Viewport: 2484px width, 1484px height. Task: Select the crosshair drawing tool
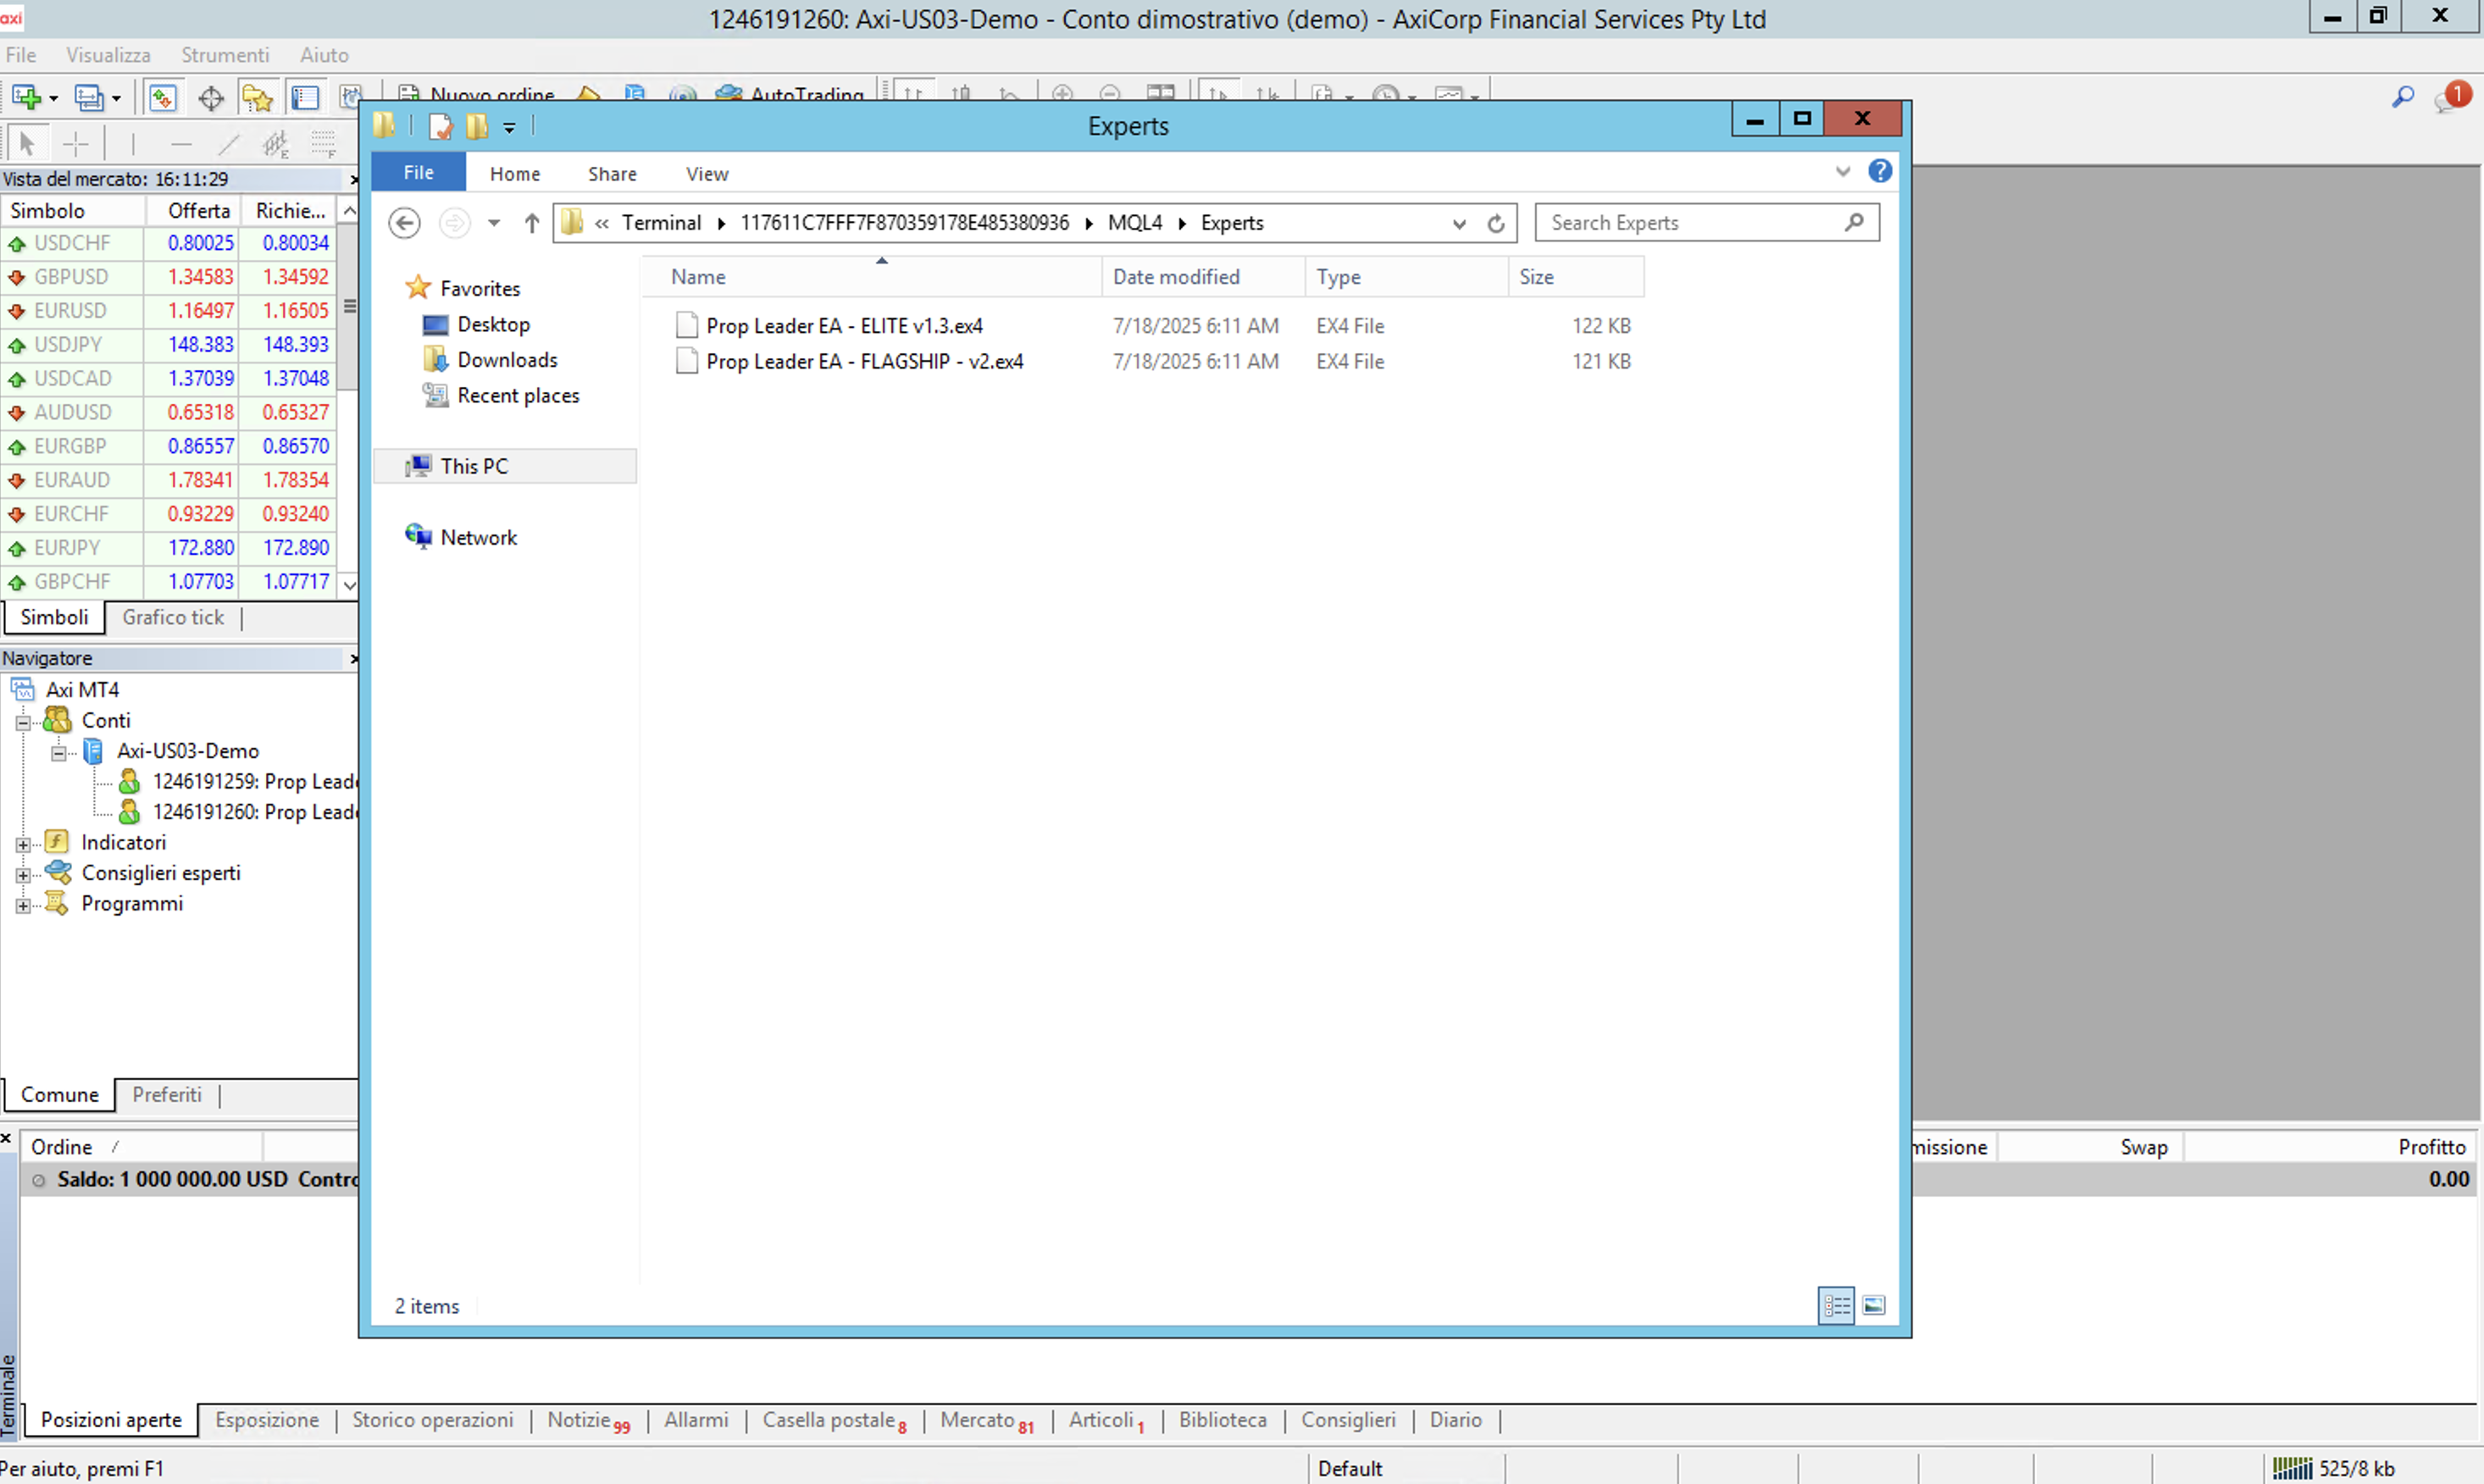(x=75, y=144)
